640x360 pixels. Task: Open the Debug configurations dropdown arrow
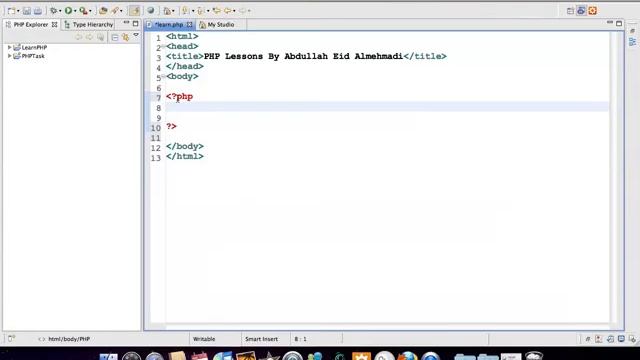click(x=60, y=11)
